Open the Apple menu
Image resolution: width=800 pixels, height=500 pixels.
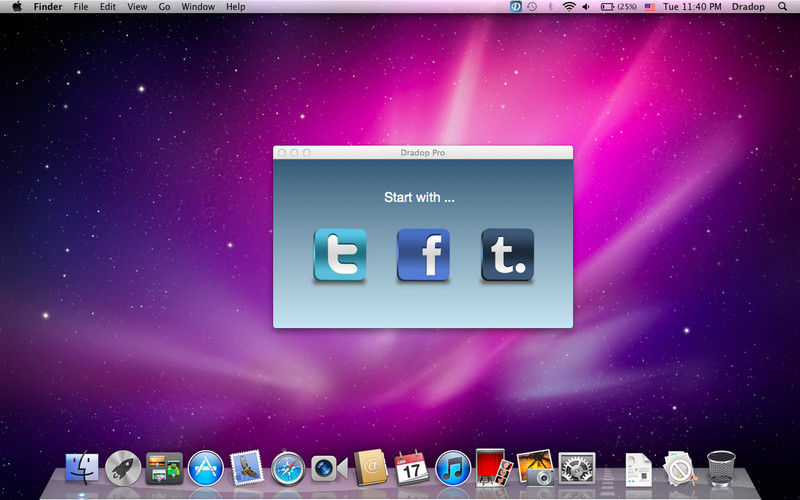17,7
